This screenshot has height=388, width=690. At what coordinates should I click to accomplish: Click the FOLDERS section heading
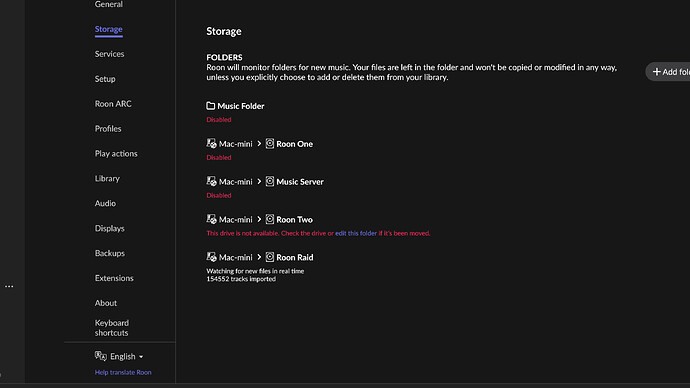224,57
